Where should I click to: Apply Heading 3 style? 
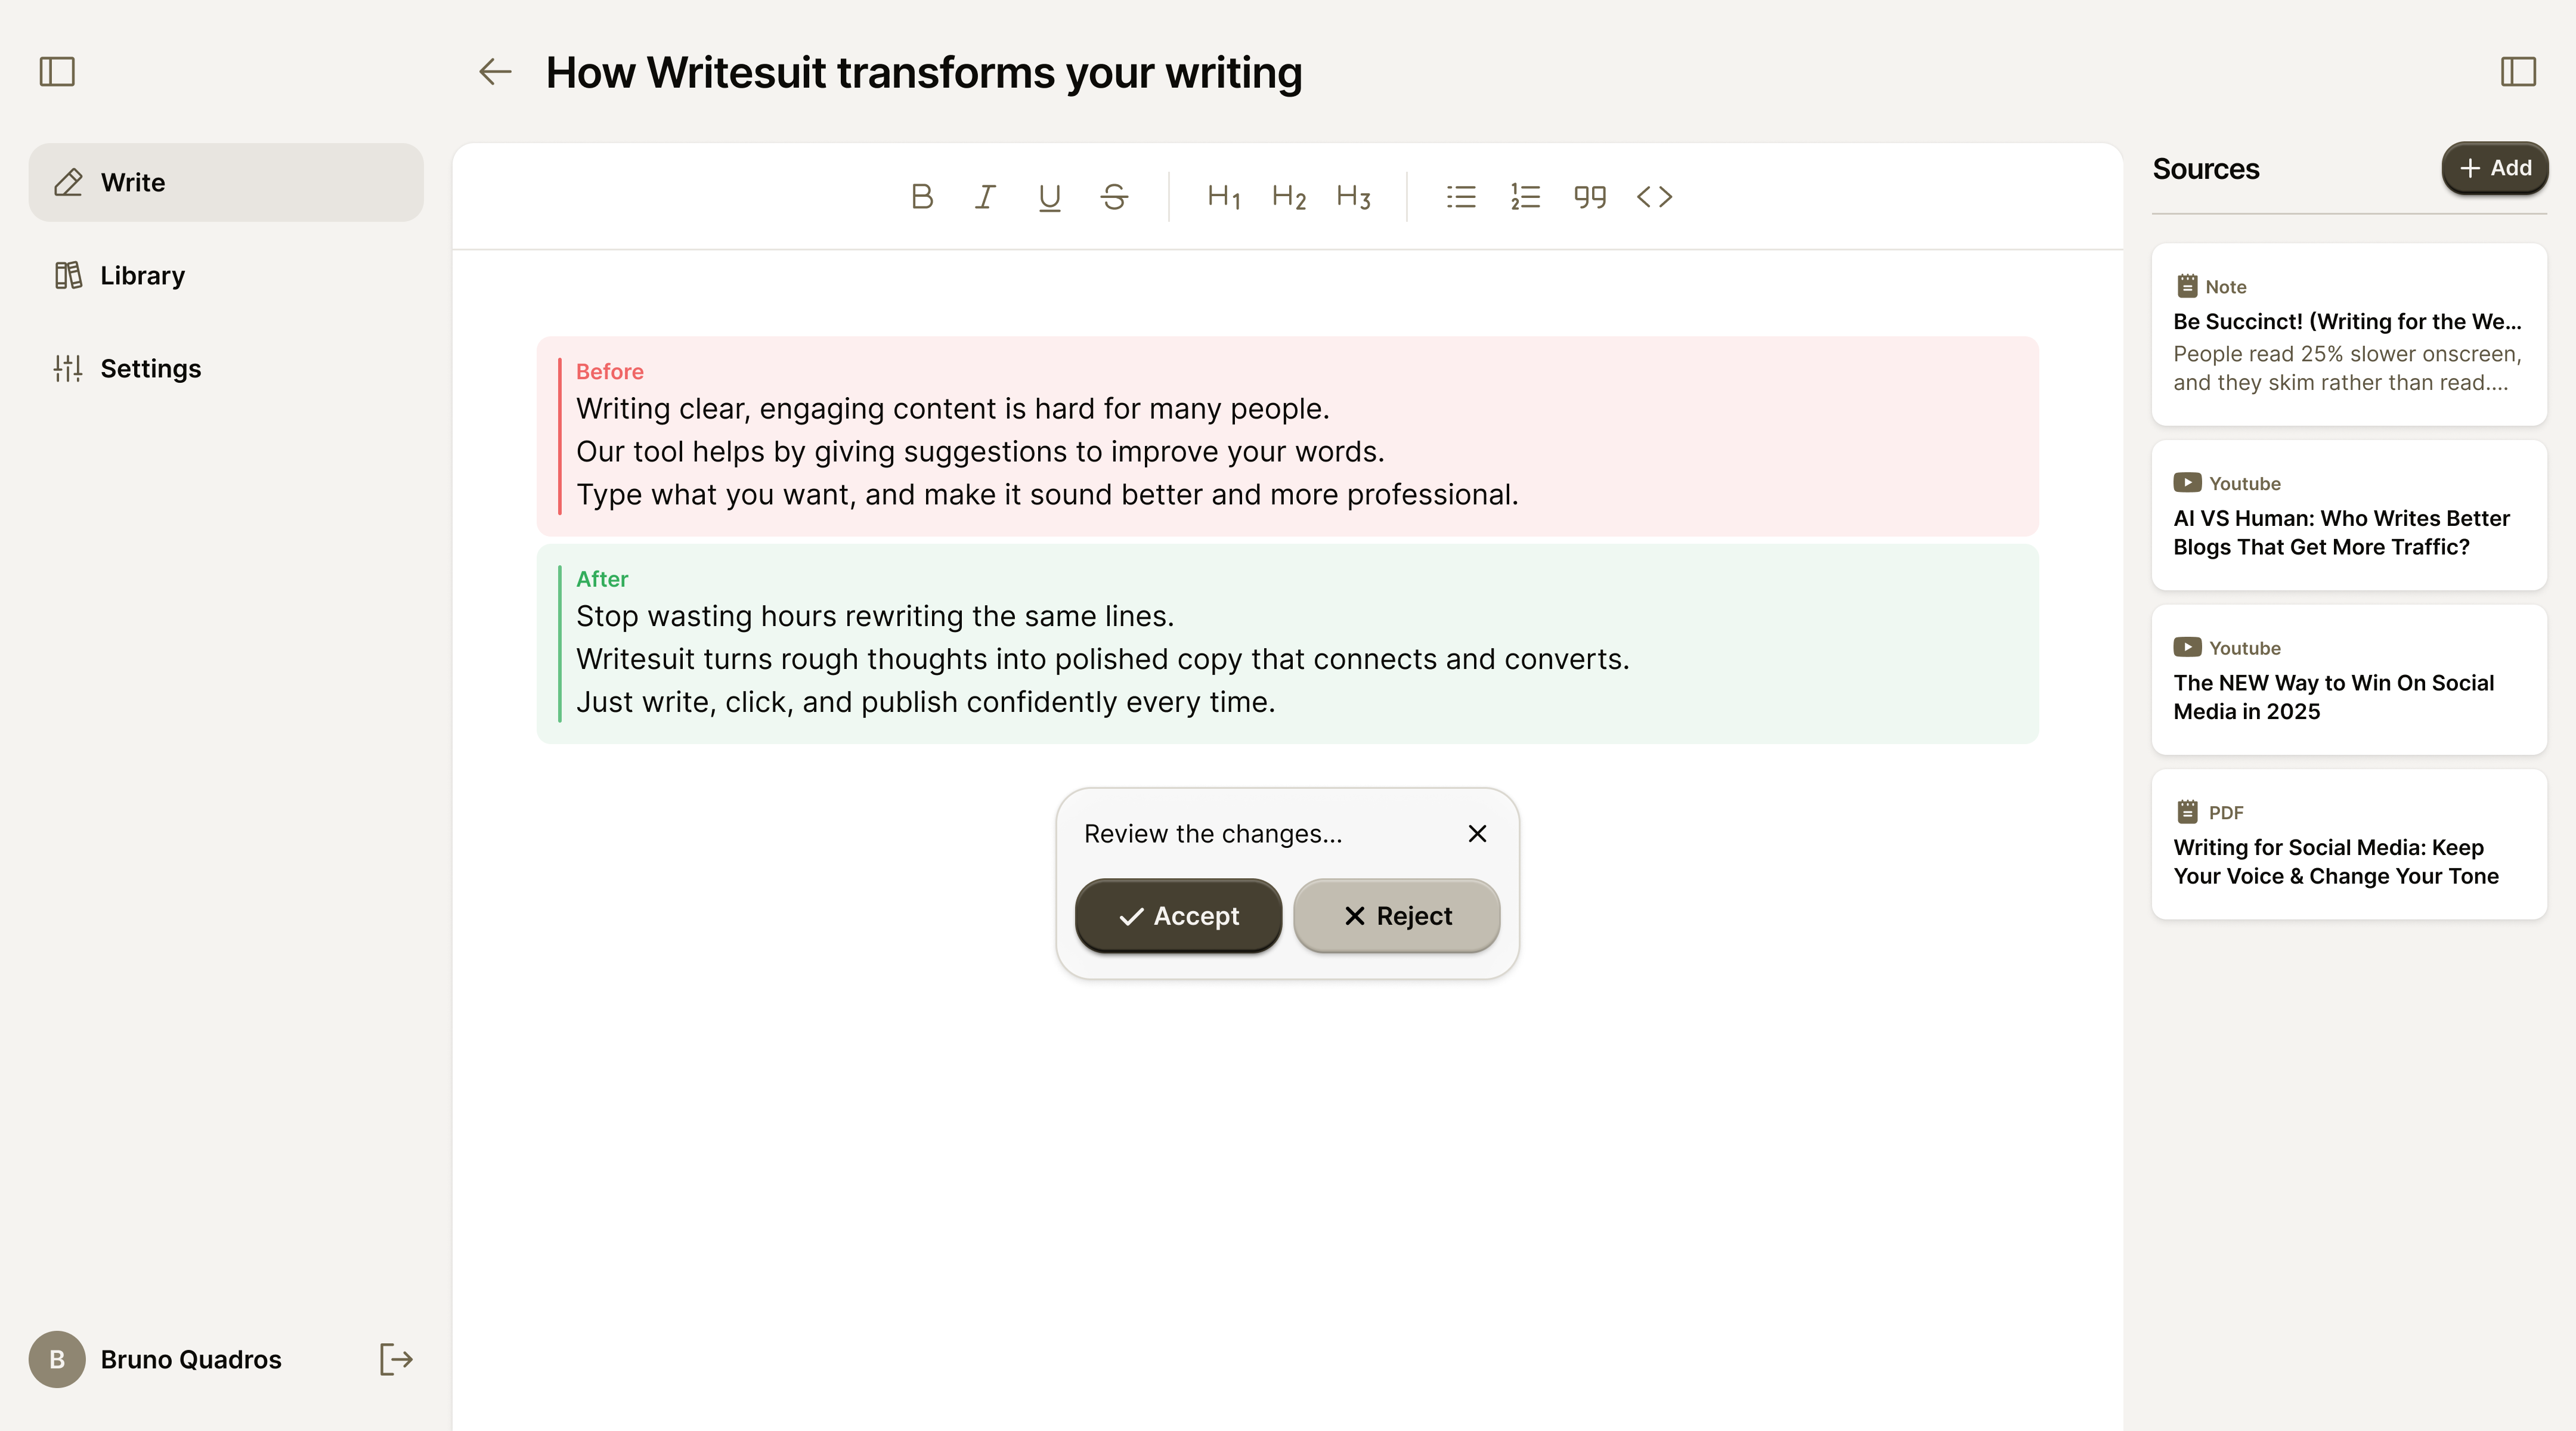pos(1352,196)
